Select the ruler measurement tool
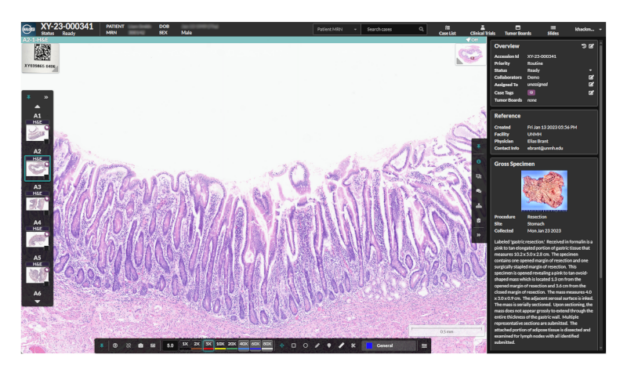 pyautogui.click(x=341, y=346)
